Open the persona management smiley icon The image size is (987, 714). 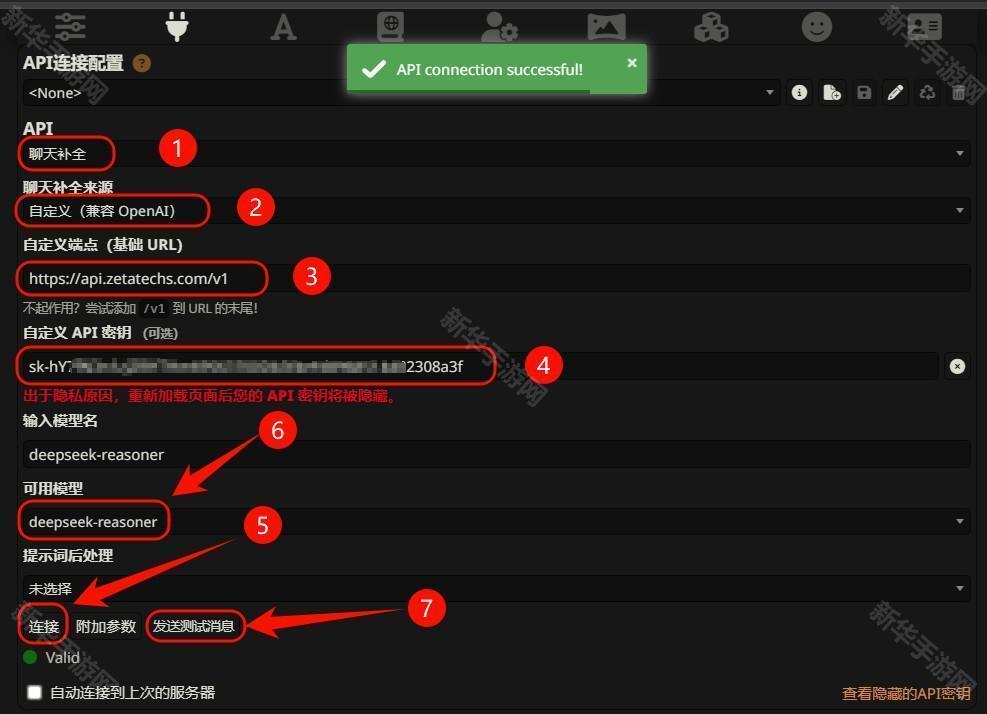click(816, 27)
